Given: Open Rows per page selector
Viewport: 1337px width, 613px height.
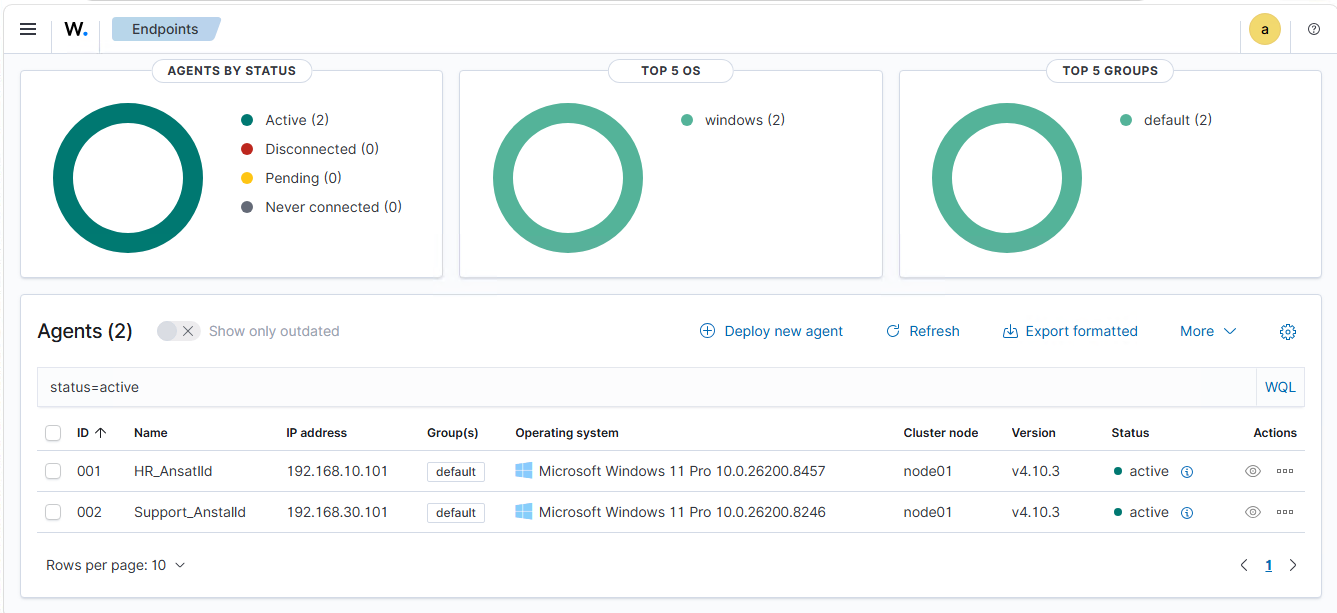Looking at the screenshot, I should [x=116, y=565].
